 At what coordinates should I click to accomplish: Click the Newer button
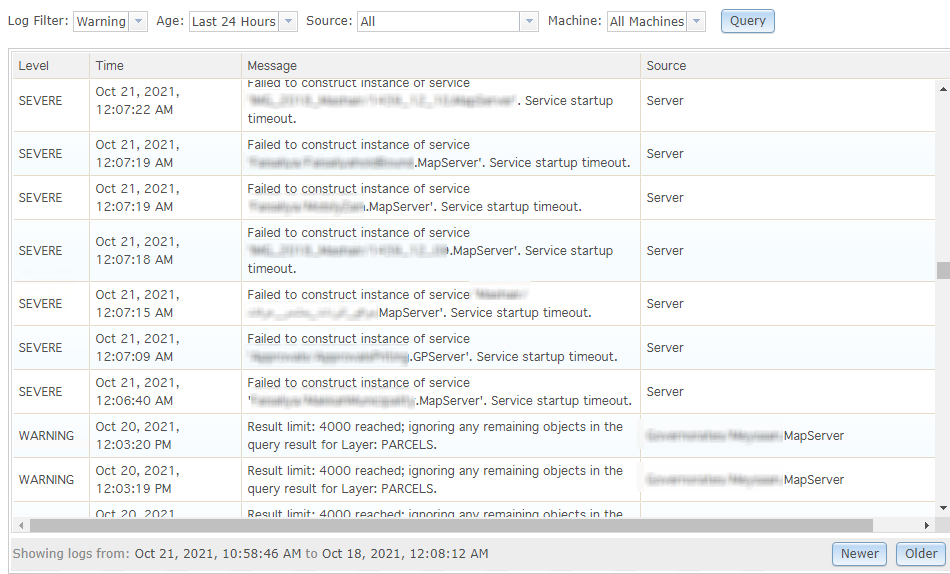click(x=859, y=553)
